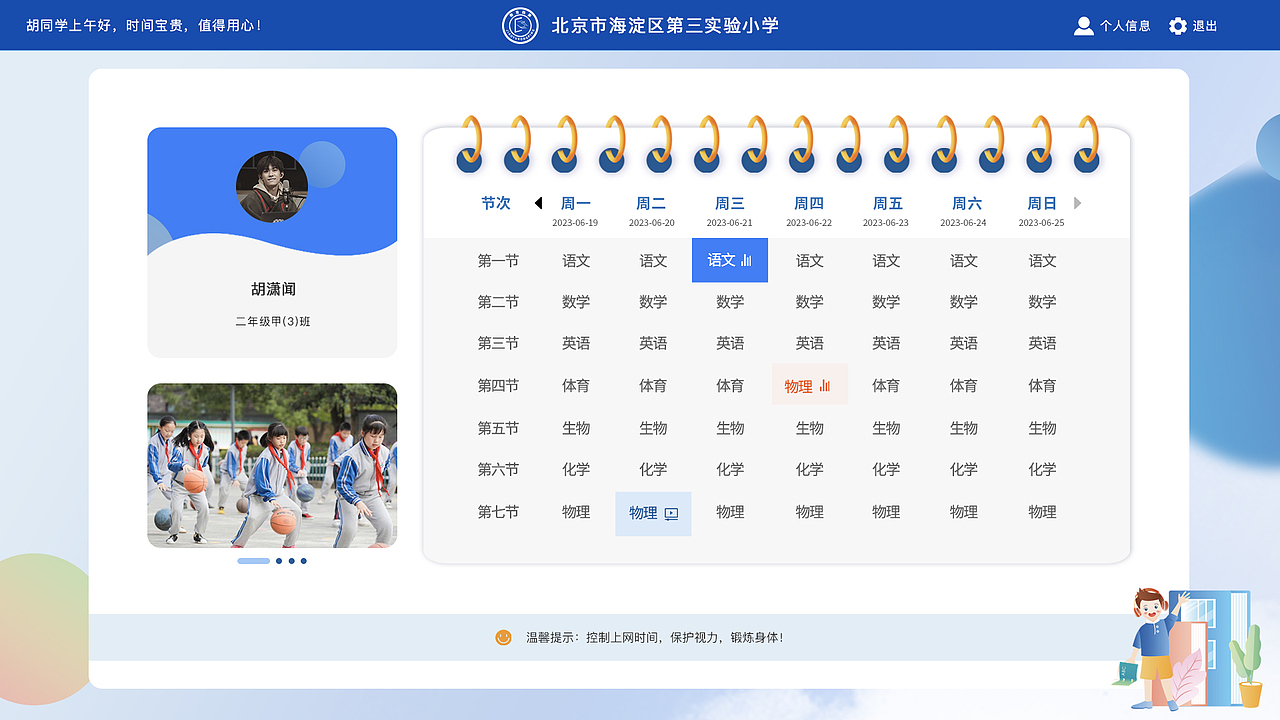Click 退出 to log out

[x=1206, y=26]
